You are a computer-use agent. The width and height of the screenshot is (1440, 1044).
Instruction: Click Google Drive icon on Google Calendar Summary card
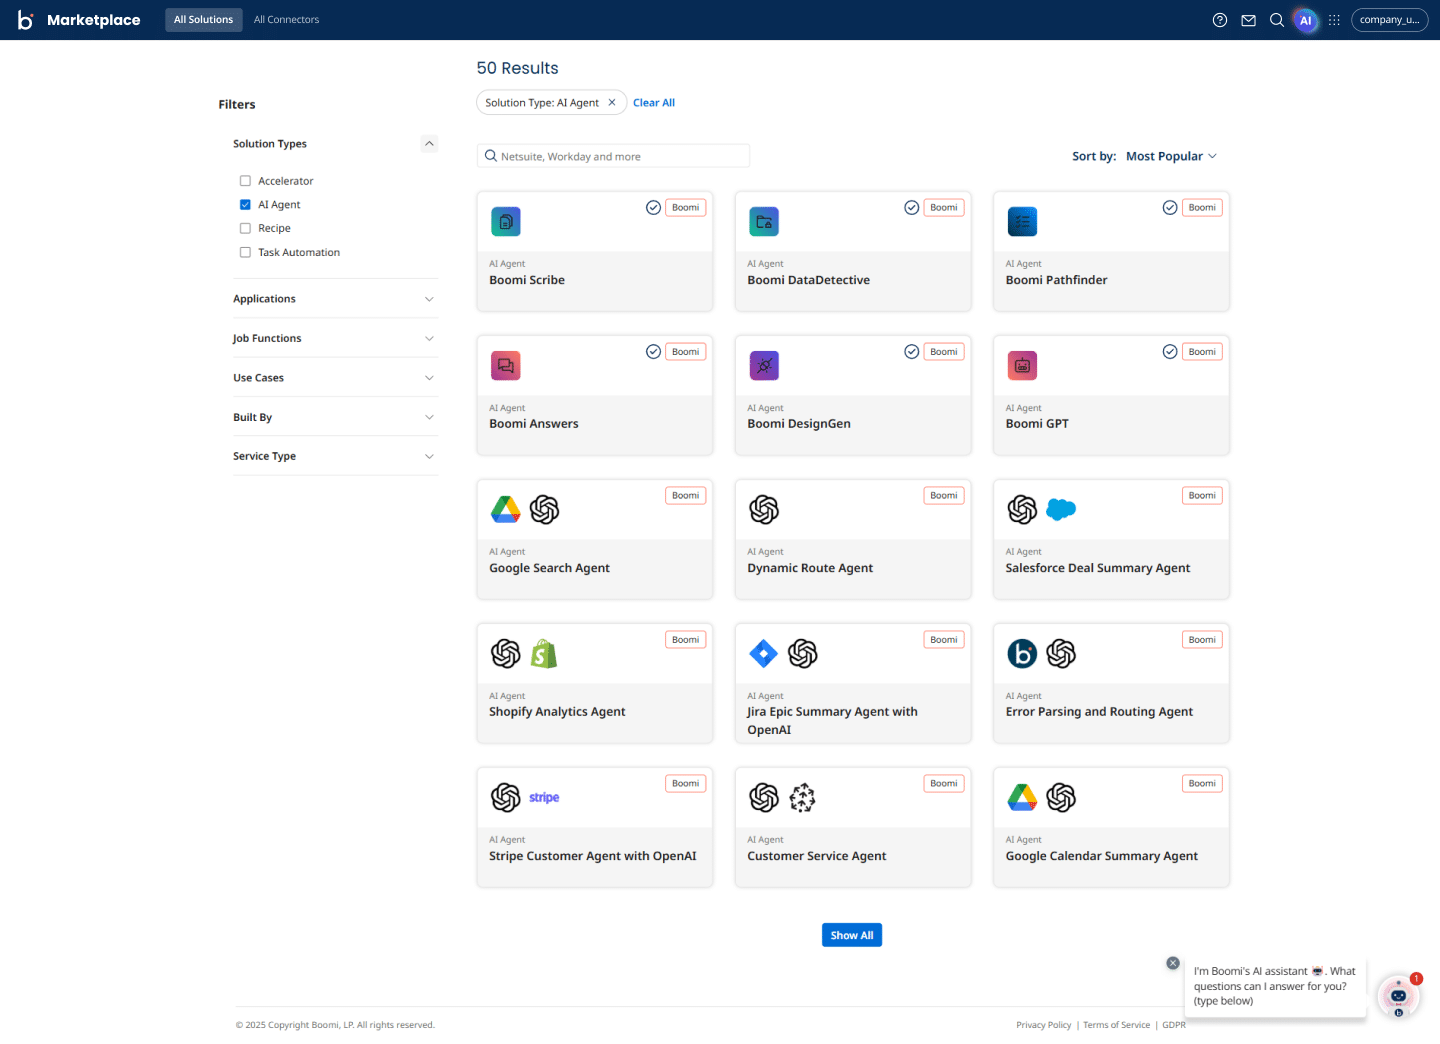pyautogui.click(x=1022, y=798)
